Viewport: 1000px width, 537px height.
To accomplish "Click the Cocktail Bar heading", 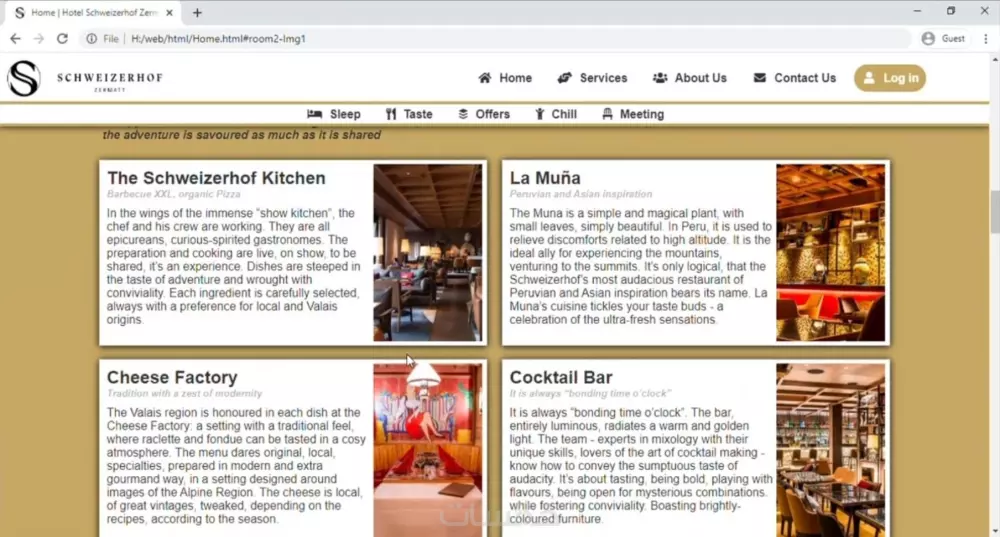I will click(561, 378).
